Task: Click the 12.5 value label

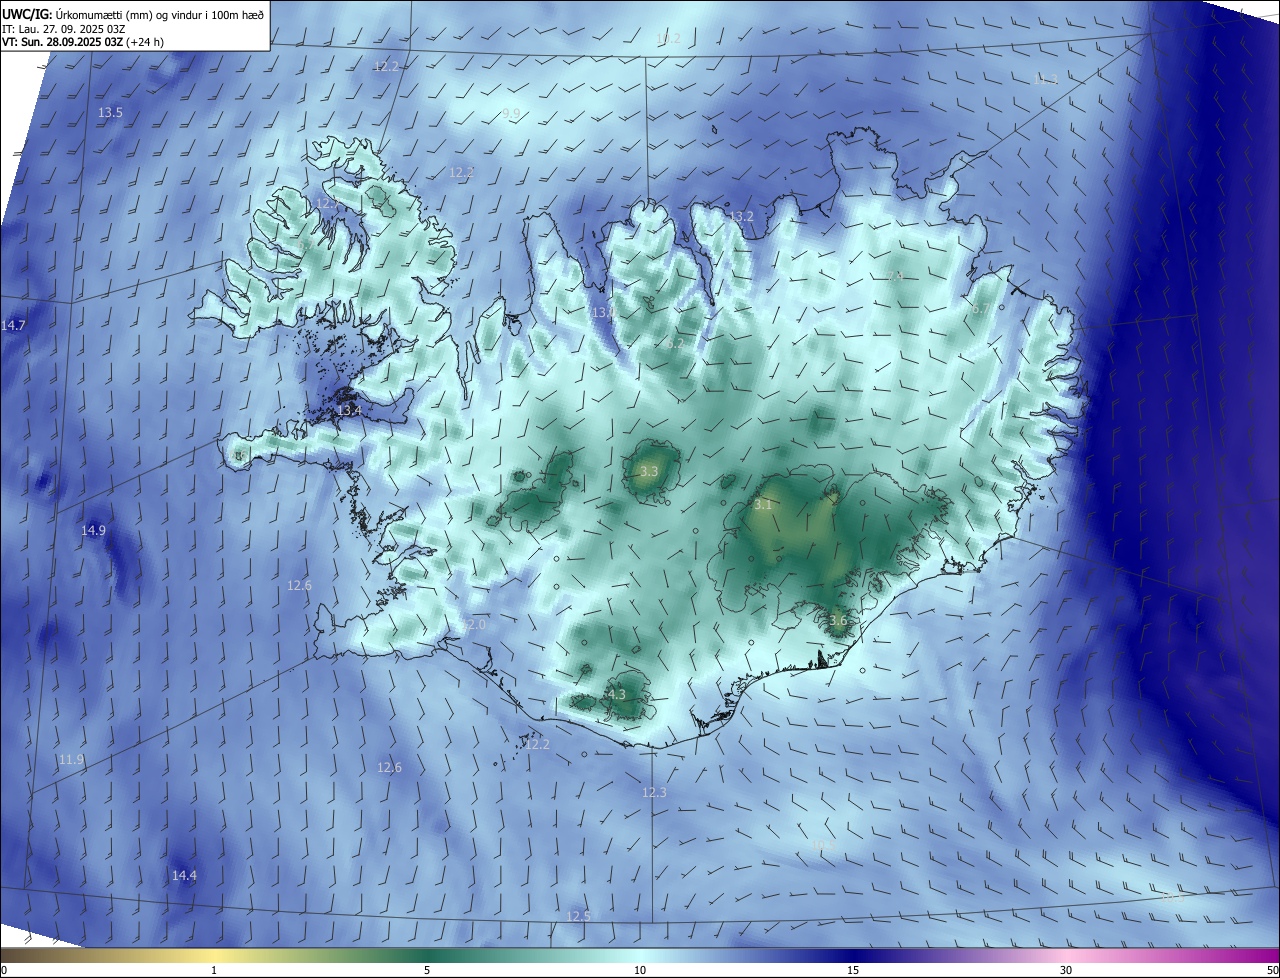Action: (579, 916)
